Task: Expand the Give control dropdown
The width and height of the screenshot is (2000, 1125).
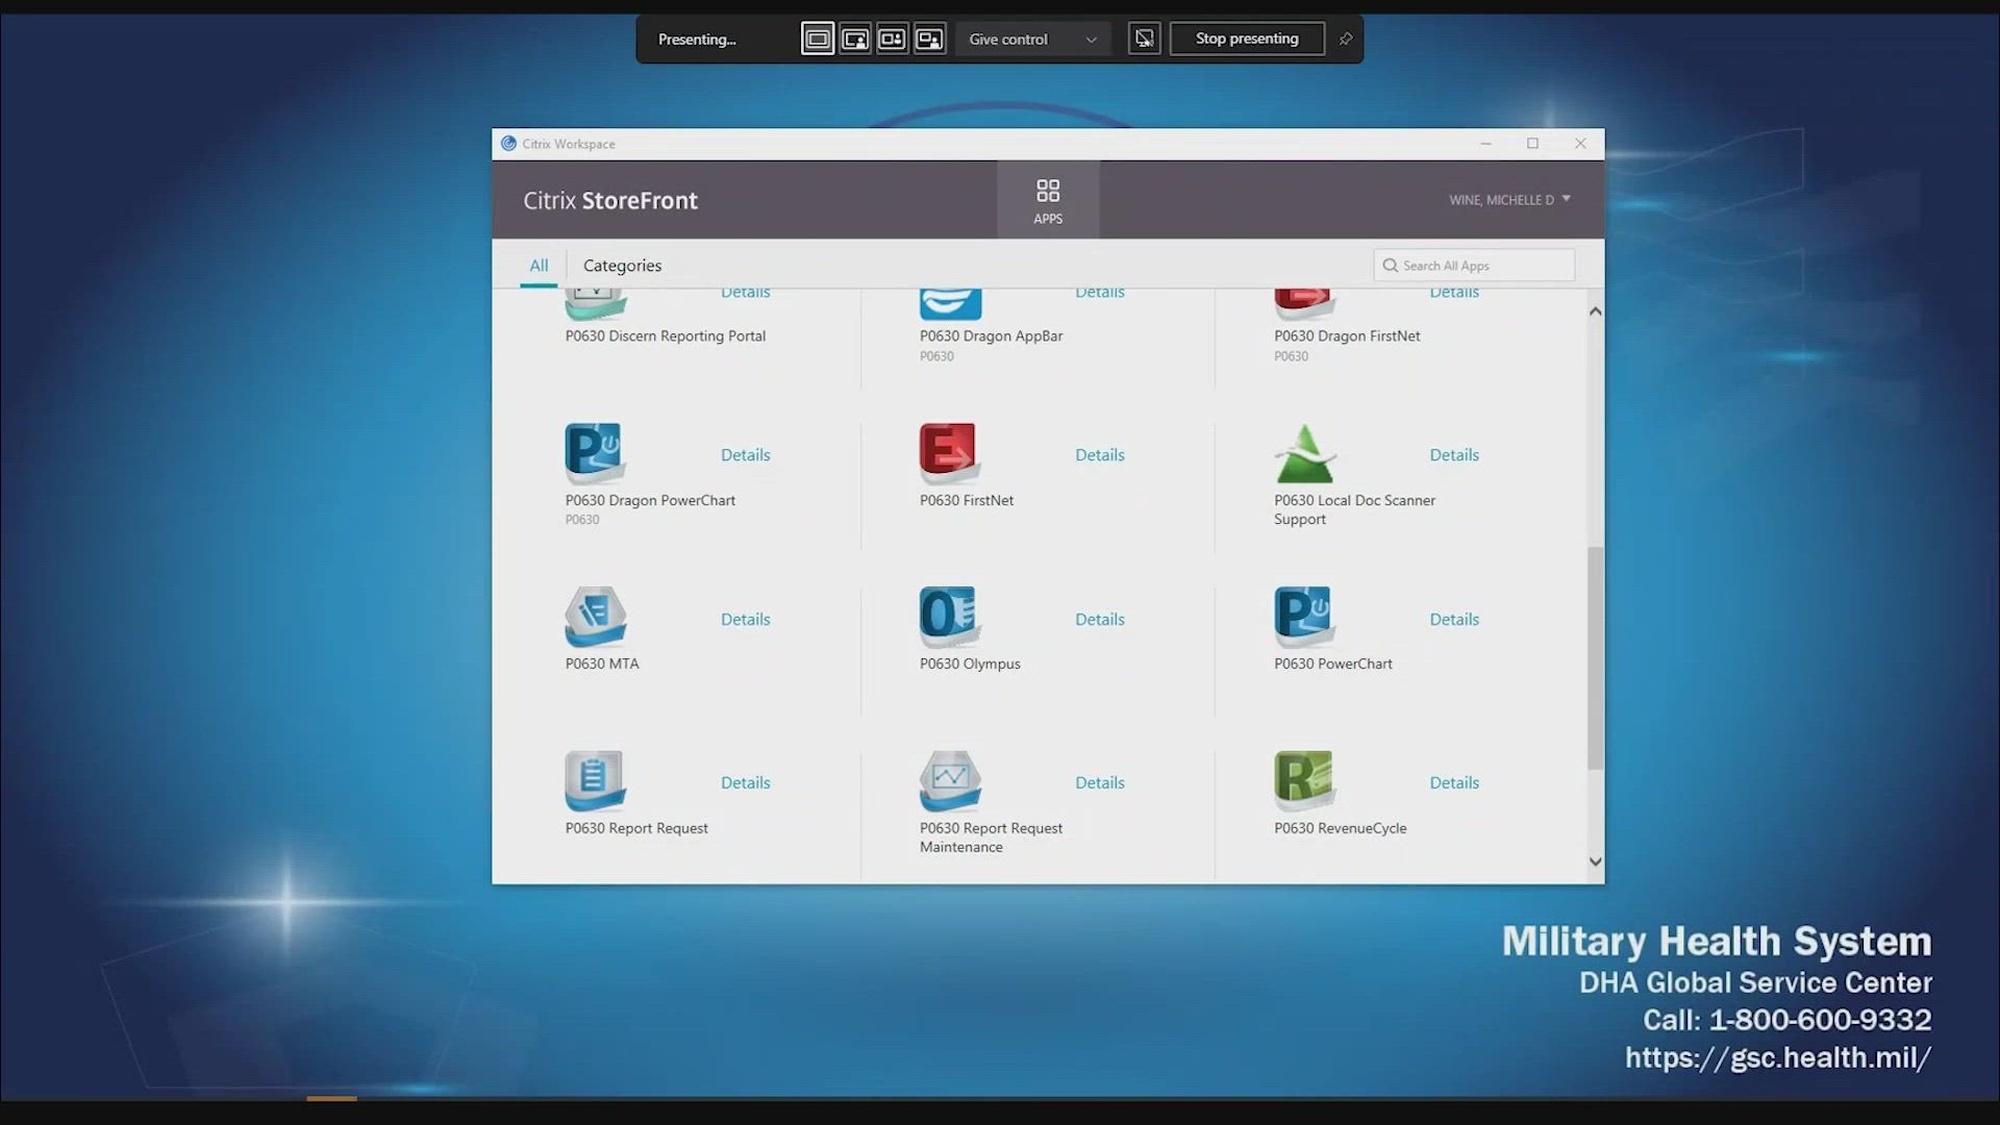Action: coord(1032,39)
